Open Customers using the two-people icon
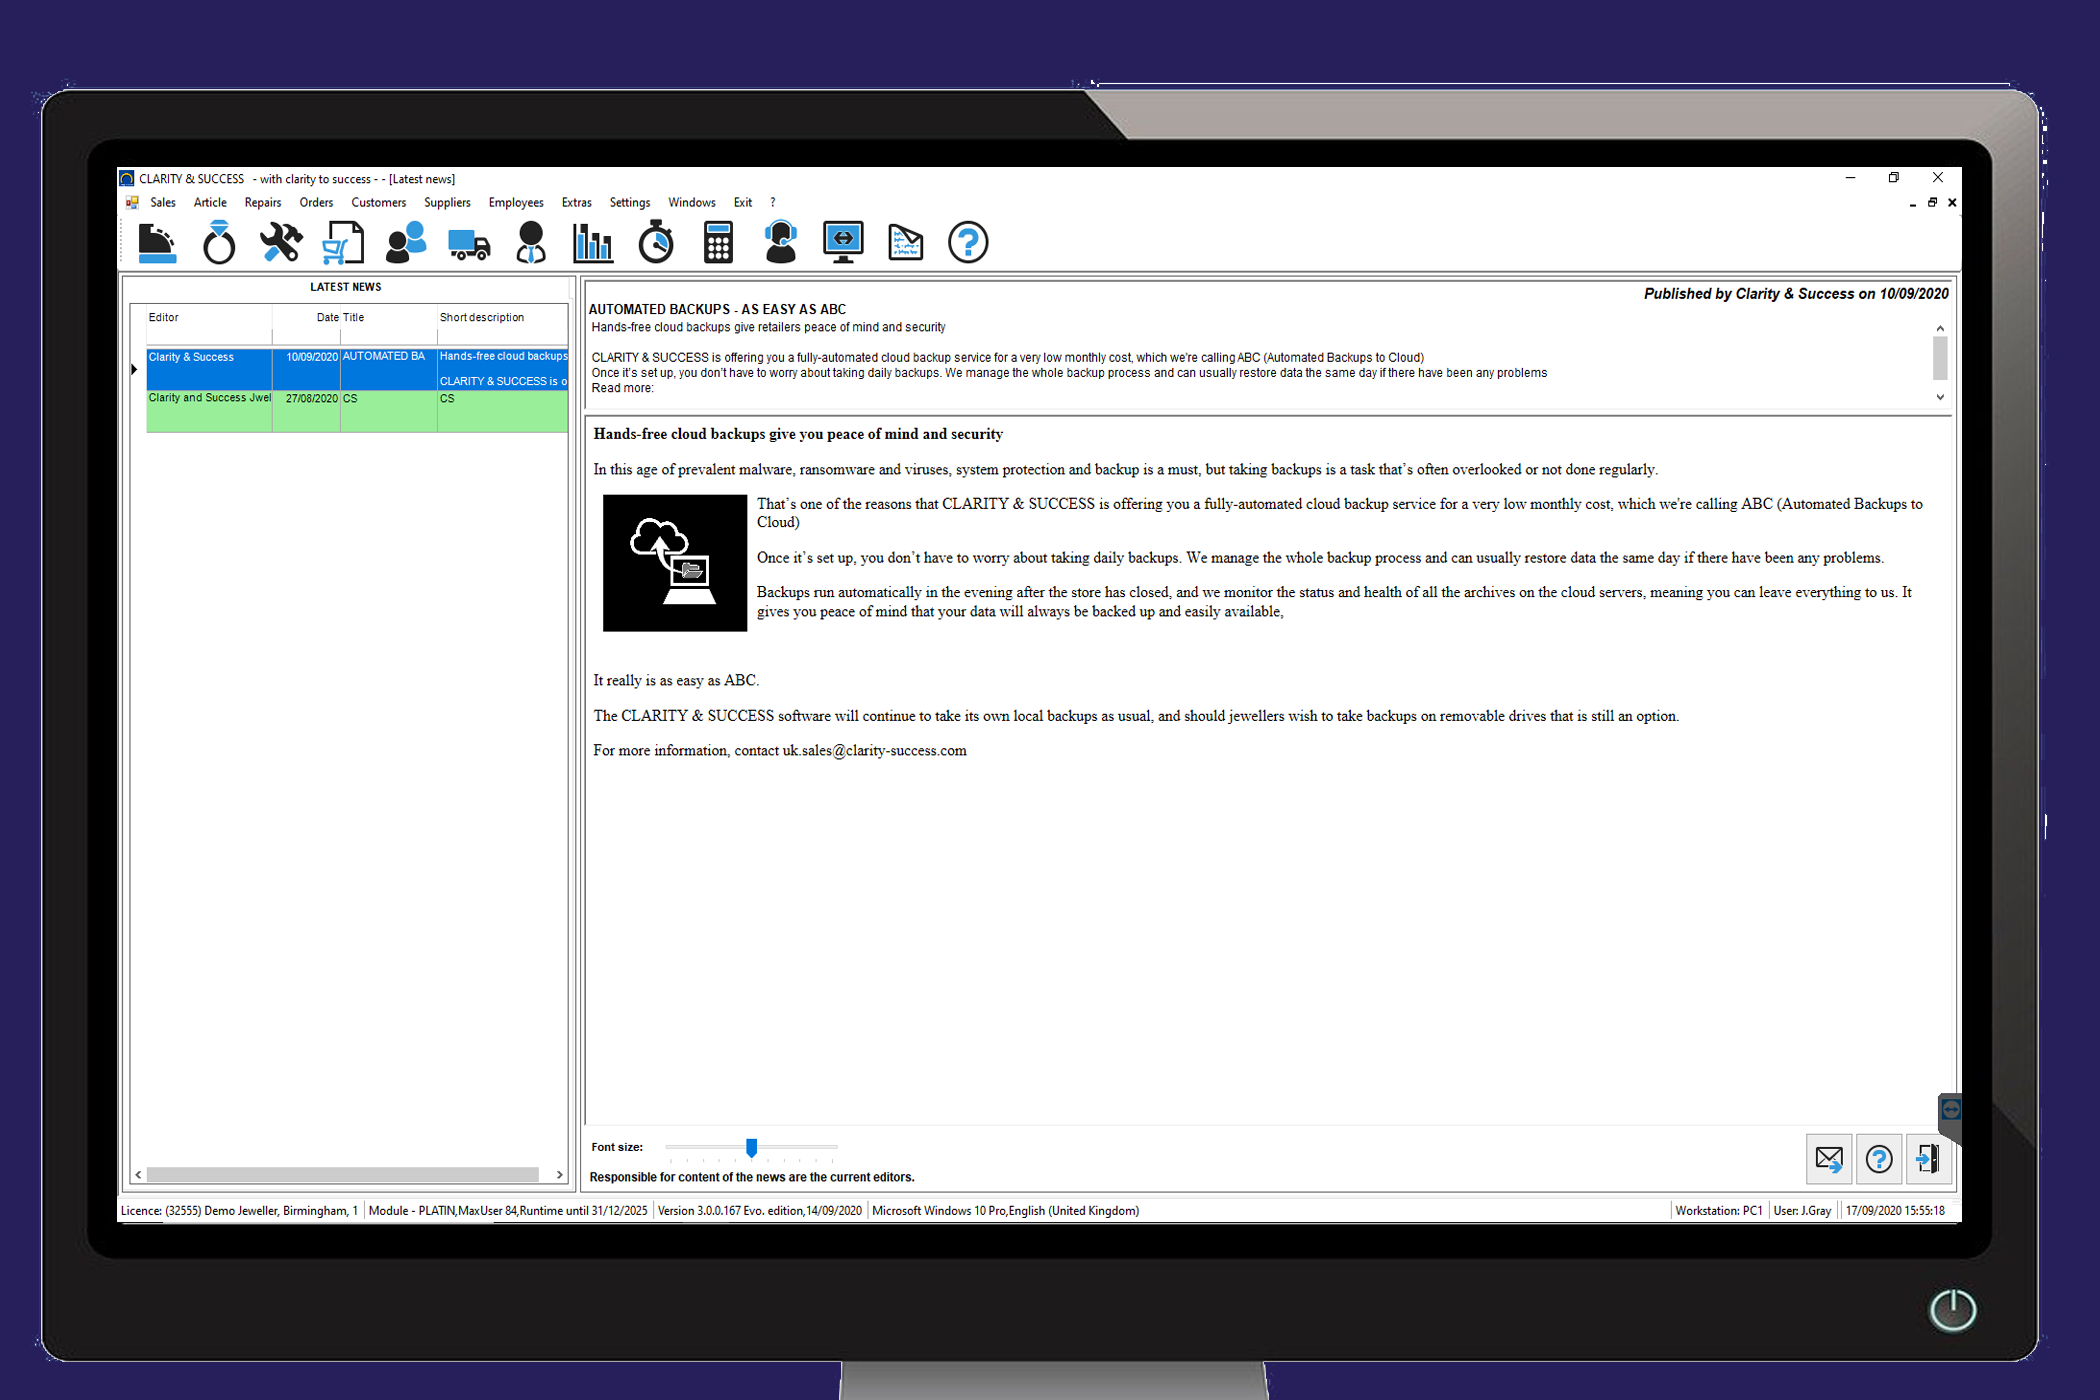The width and height of the screenshot is (2100, 1400). tap(405, 242)
